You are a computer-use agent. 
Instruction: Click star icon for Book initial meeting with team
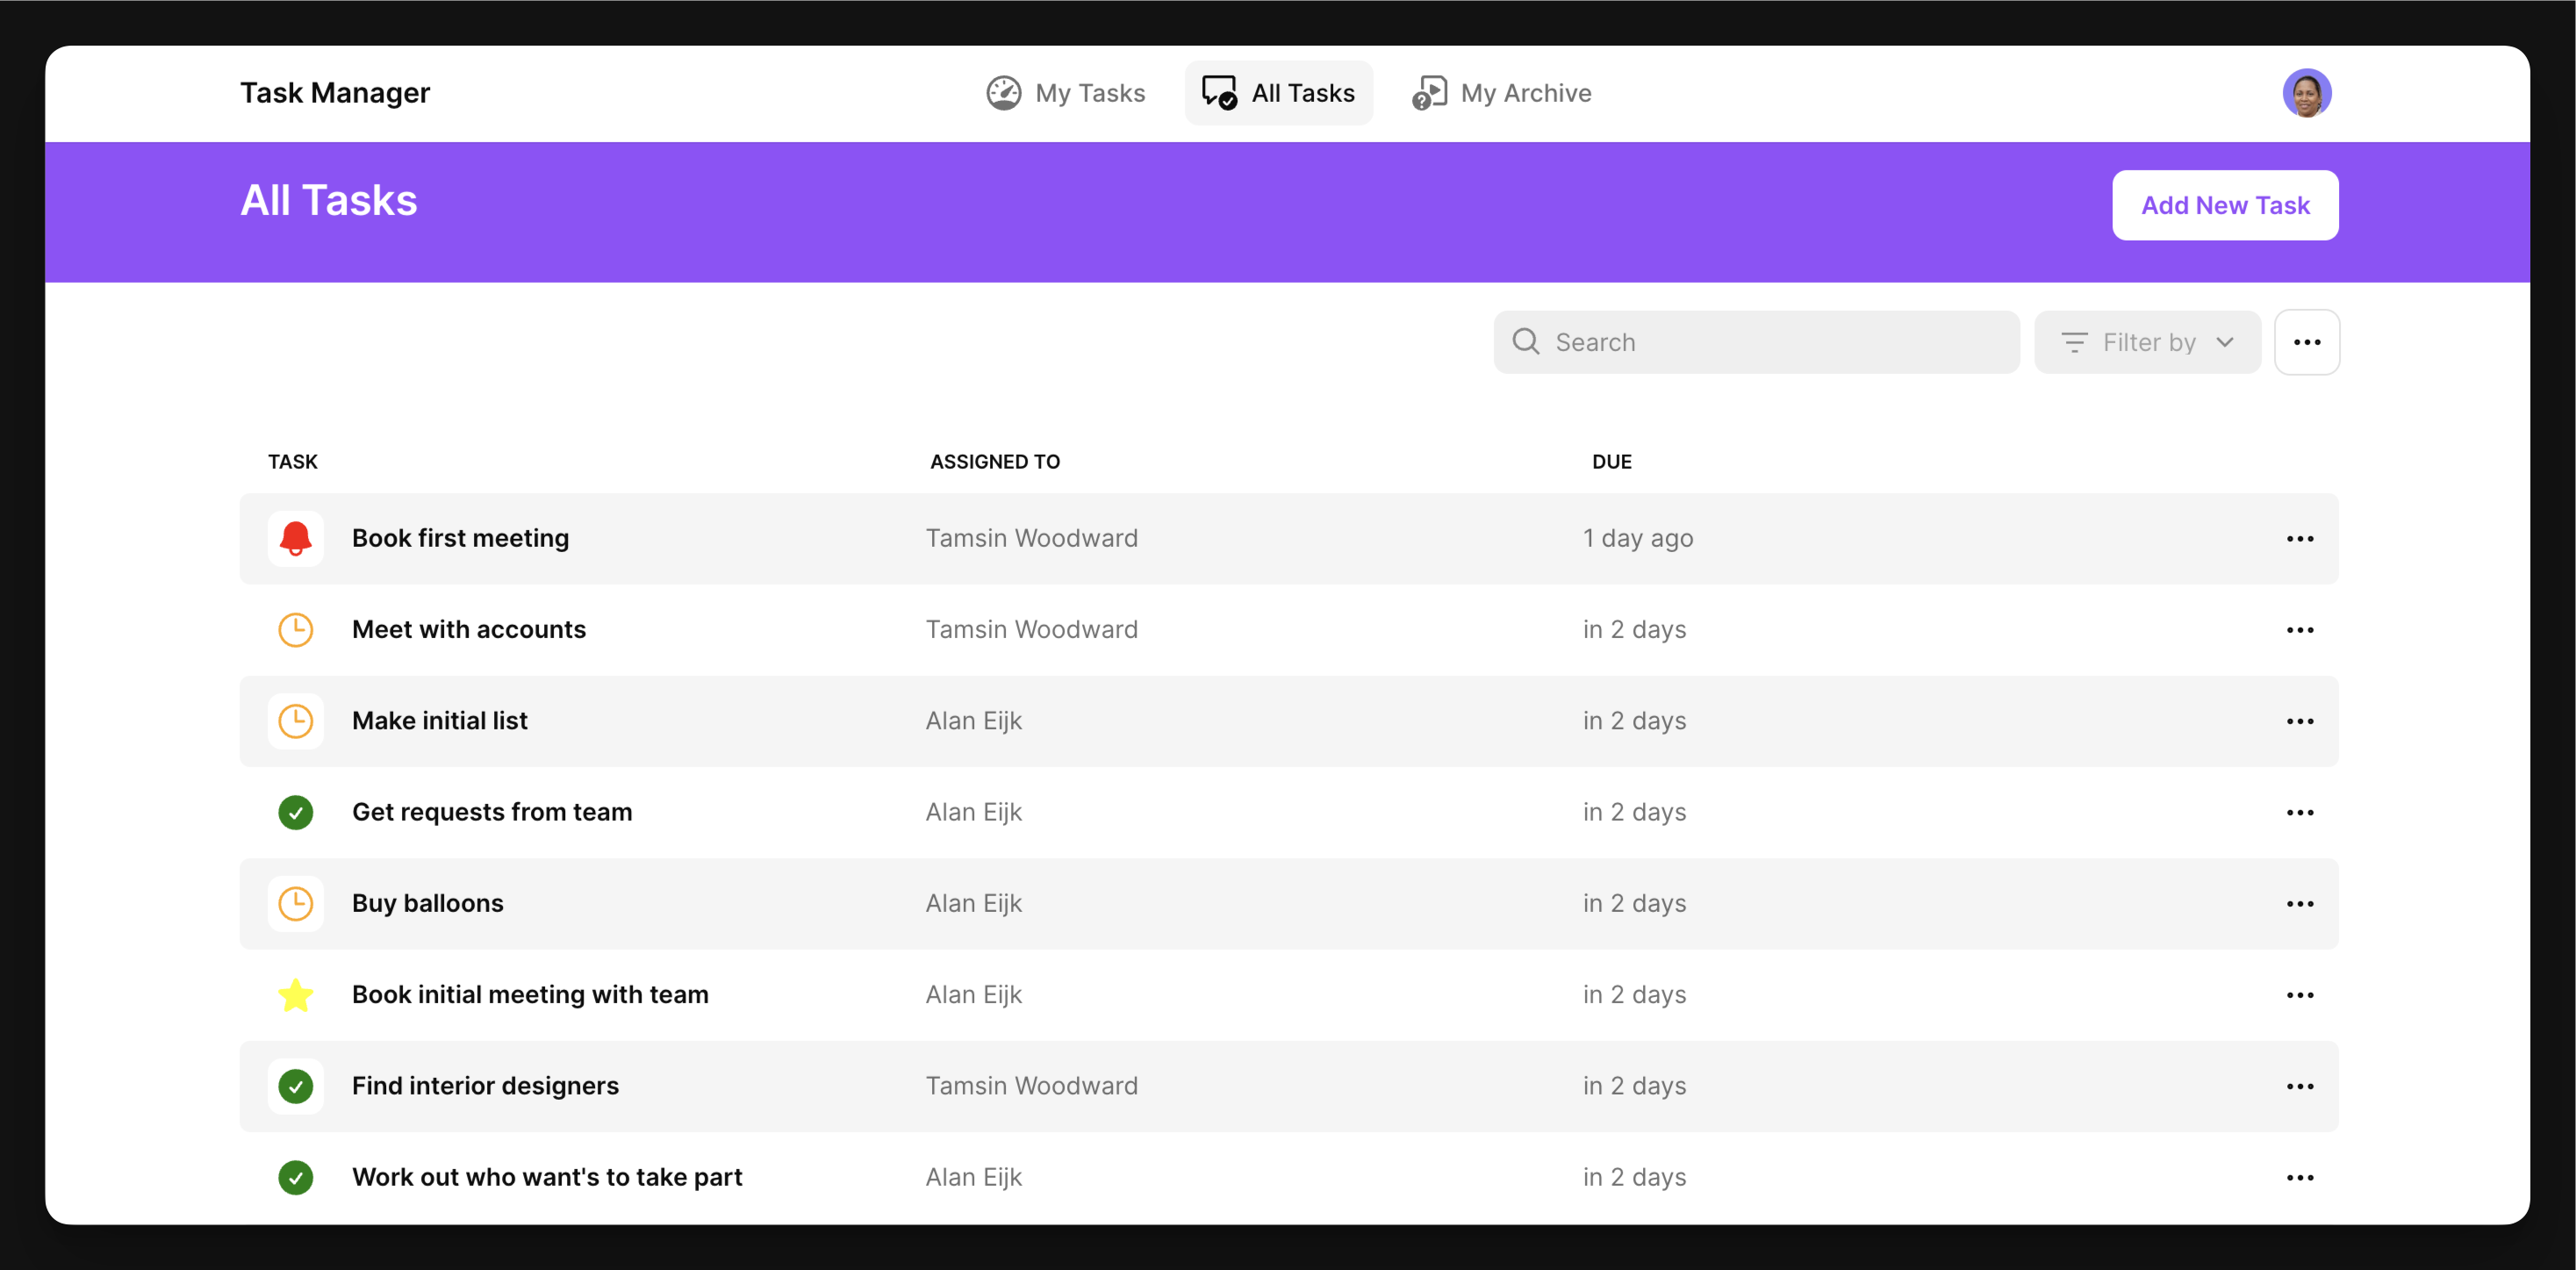tap(295, 995)
